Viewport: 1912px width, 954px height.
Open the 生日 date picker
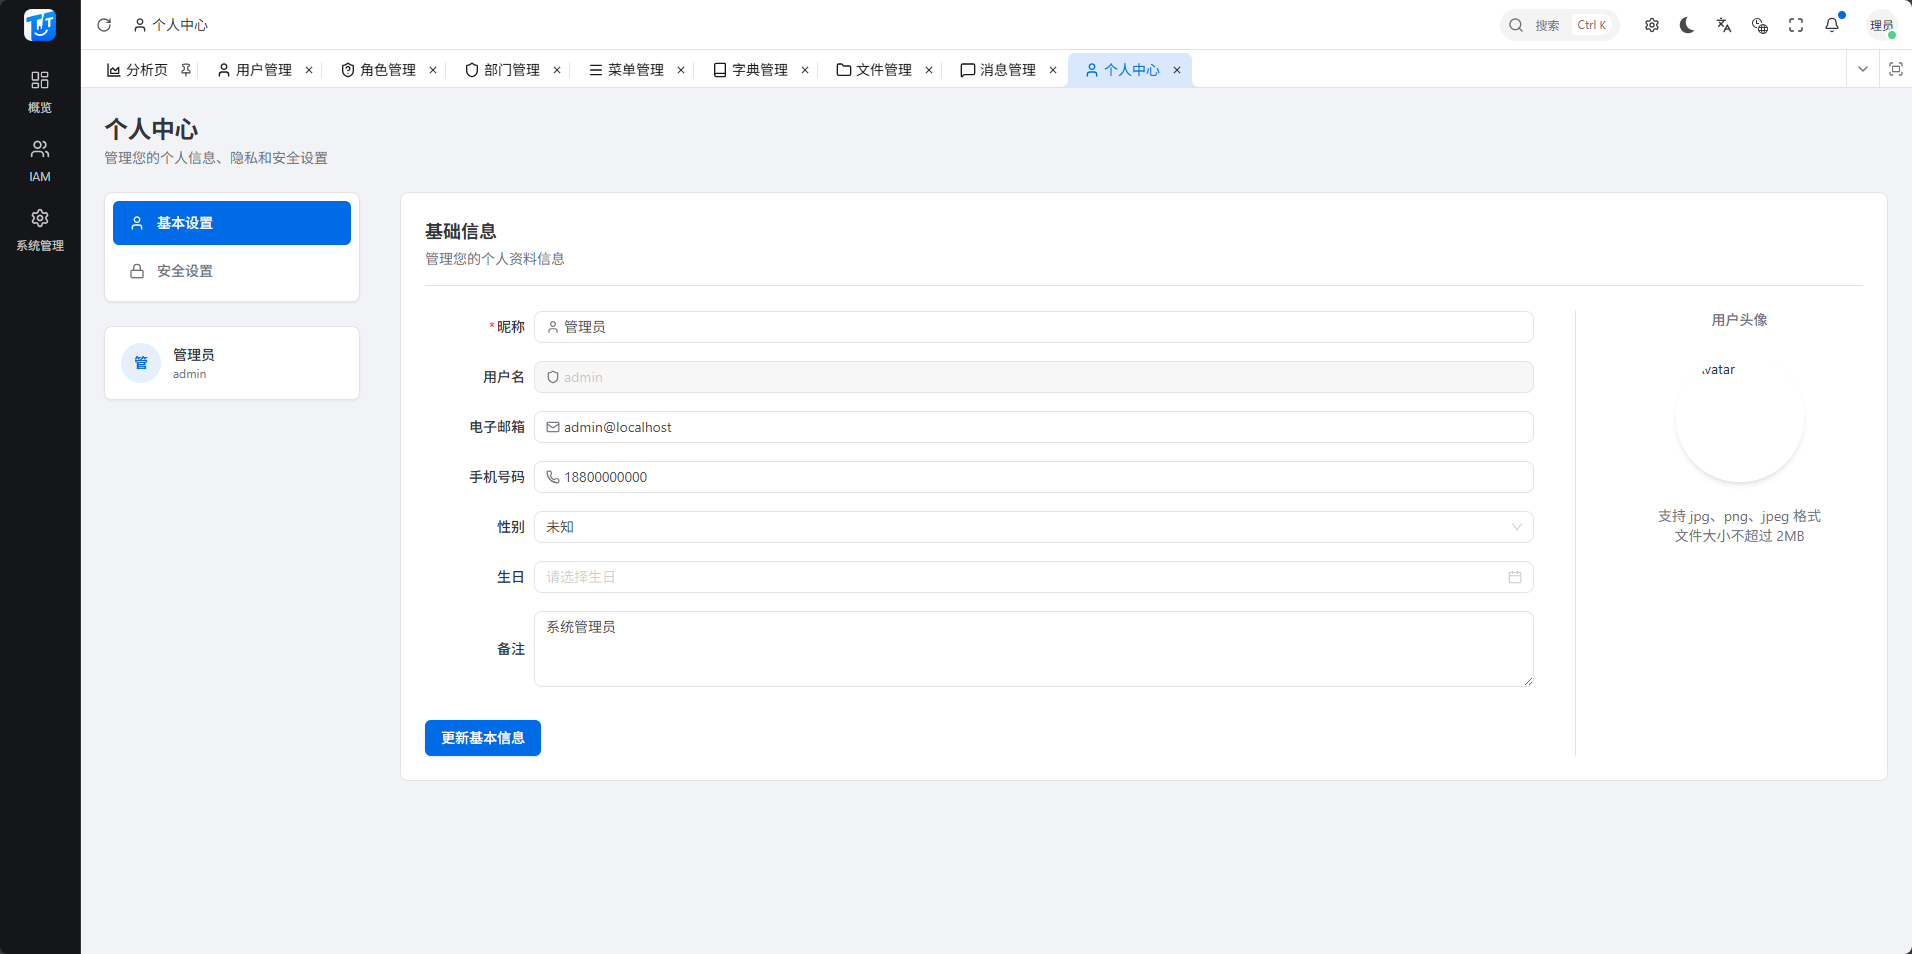coord(1033,577)
